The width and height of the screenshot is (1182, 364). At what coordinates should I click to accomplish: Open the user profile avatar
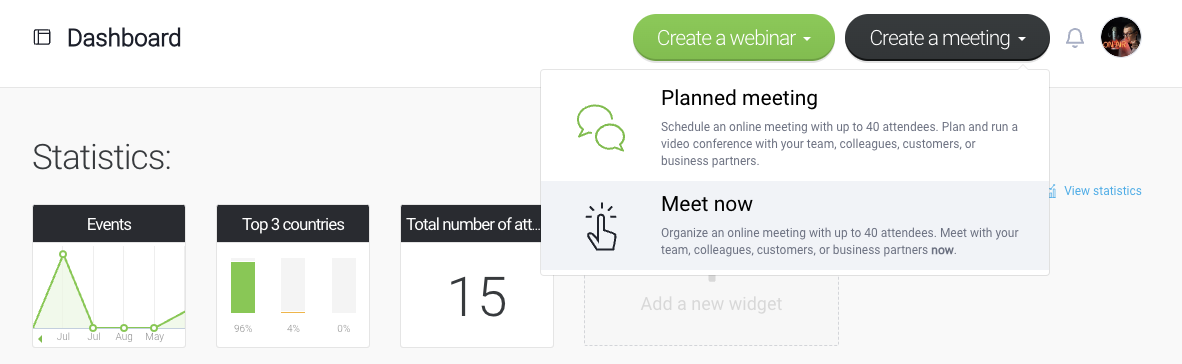(x=1120, y=38)
